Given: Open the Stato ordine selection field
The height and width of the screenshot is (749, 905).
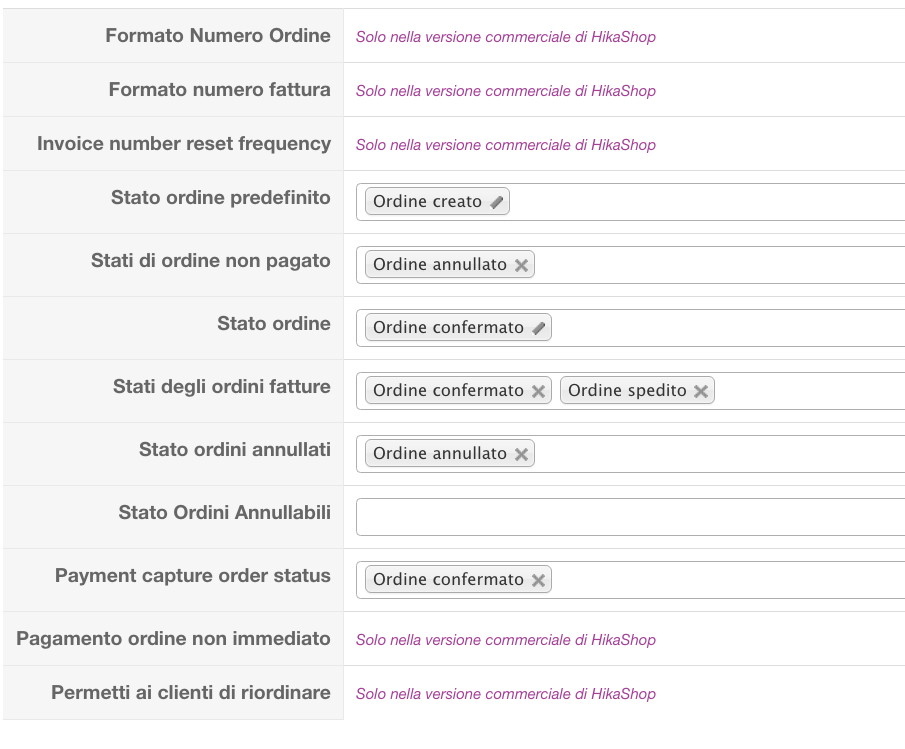Looking at the screenshot, I should (x=720, y=328).
